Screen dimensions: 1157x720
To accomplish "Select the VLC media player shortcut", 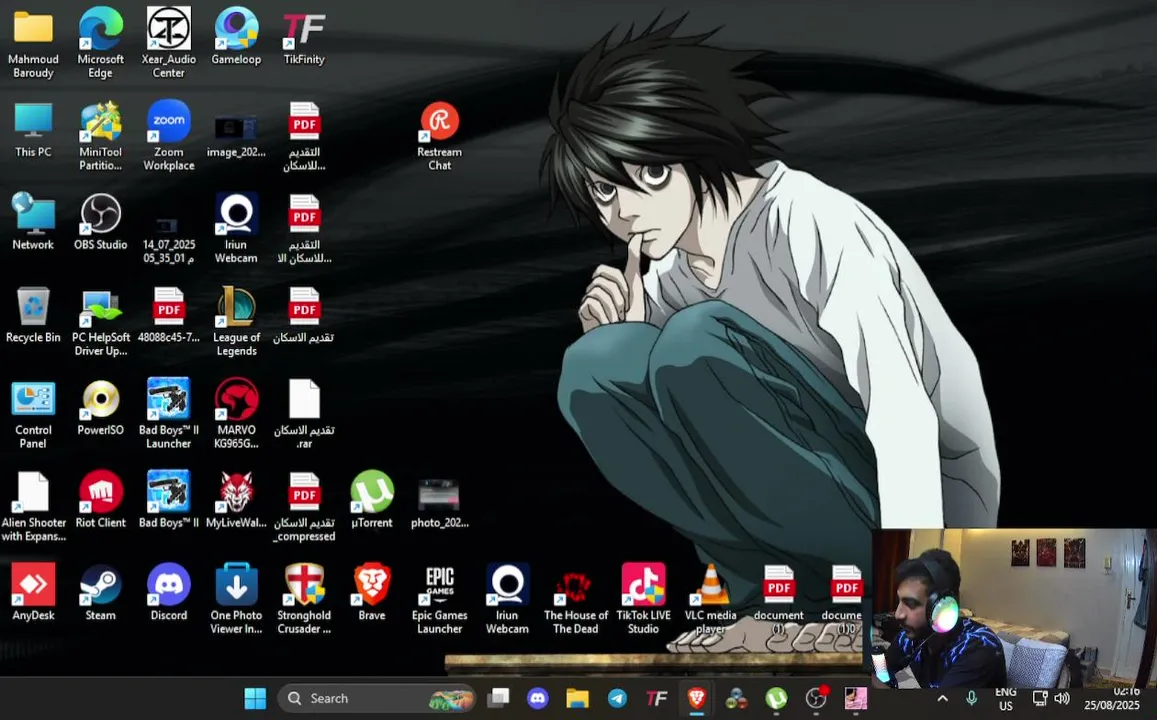I will (711, 599).
